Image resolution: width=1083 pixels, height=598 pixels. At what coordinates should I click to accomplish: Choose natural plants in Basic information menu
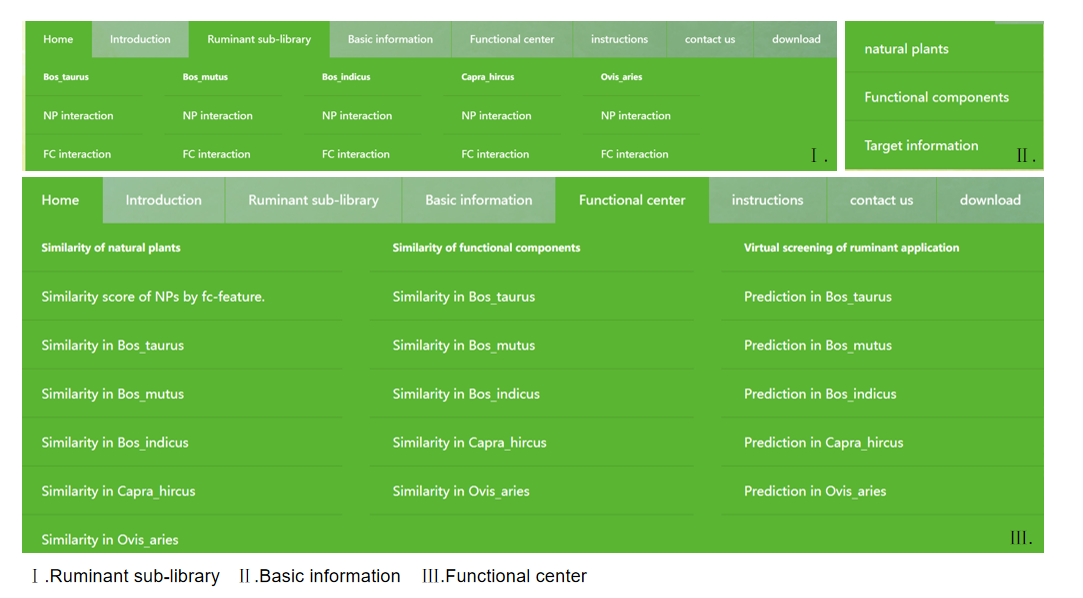[906, 49]
